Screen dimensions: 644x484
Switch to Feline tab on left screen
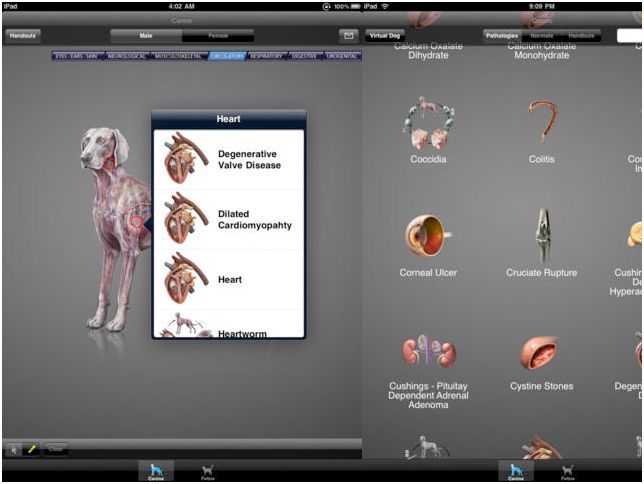pos(208,471)
